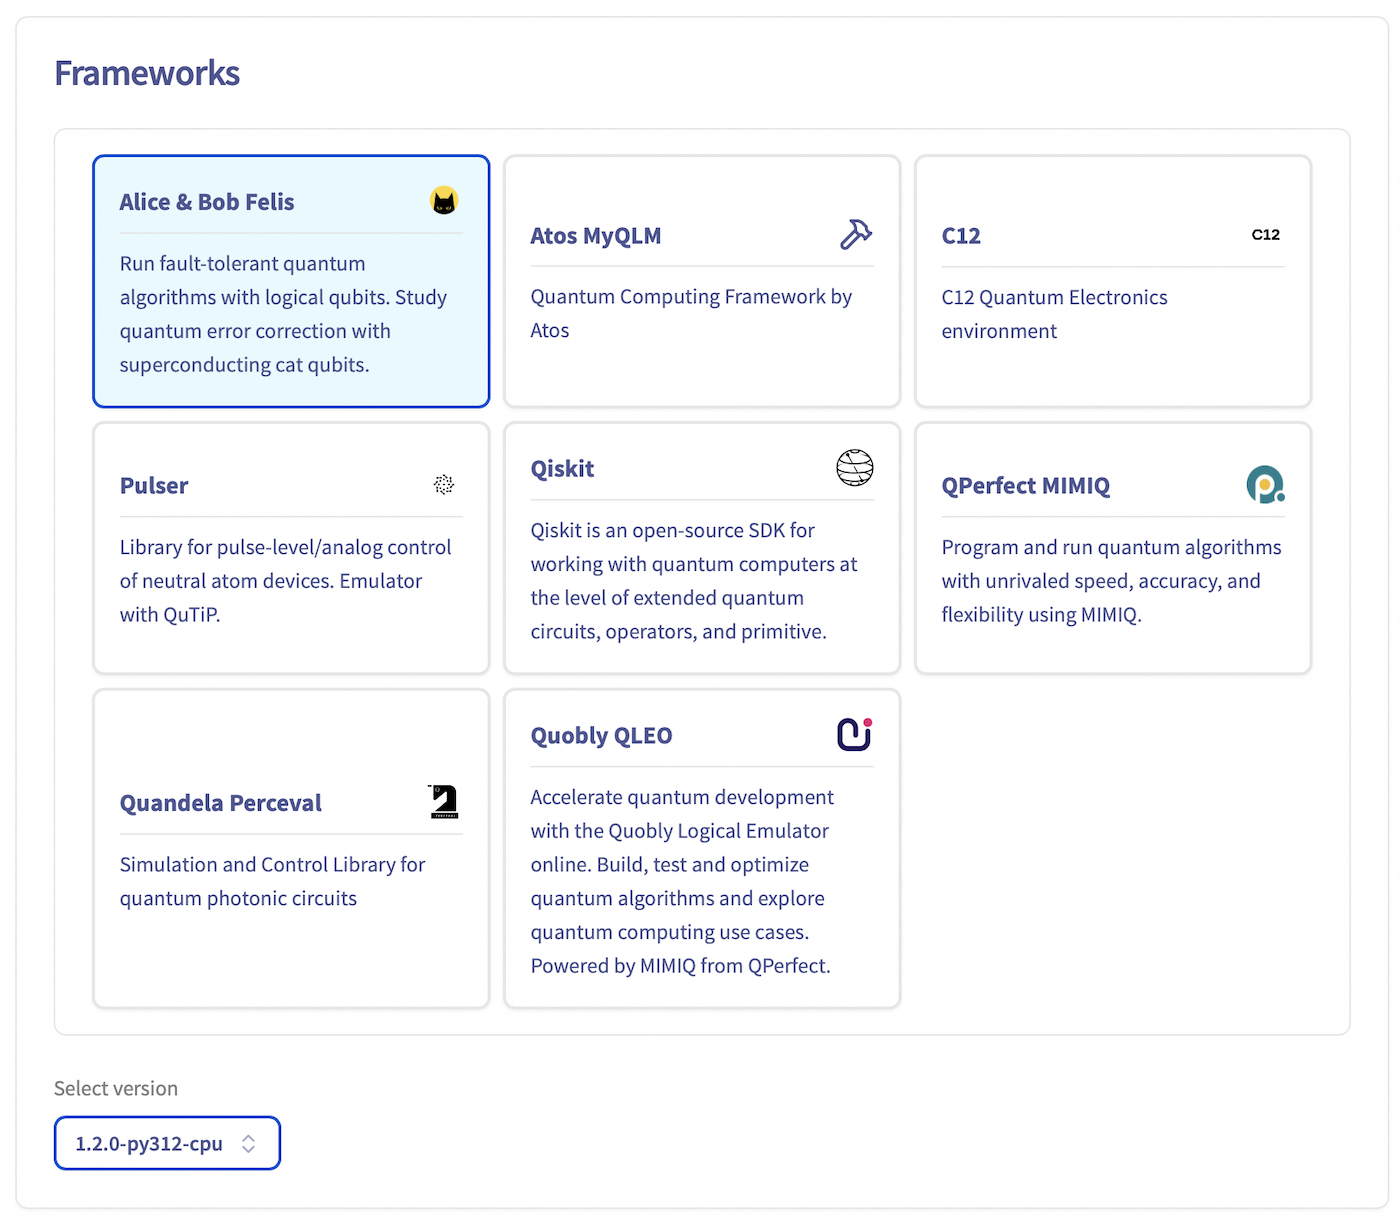Click the Qiskit globe icon
The image size is (1400, 1222).
[x=854, y=468]
